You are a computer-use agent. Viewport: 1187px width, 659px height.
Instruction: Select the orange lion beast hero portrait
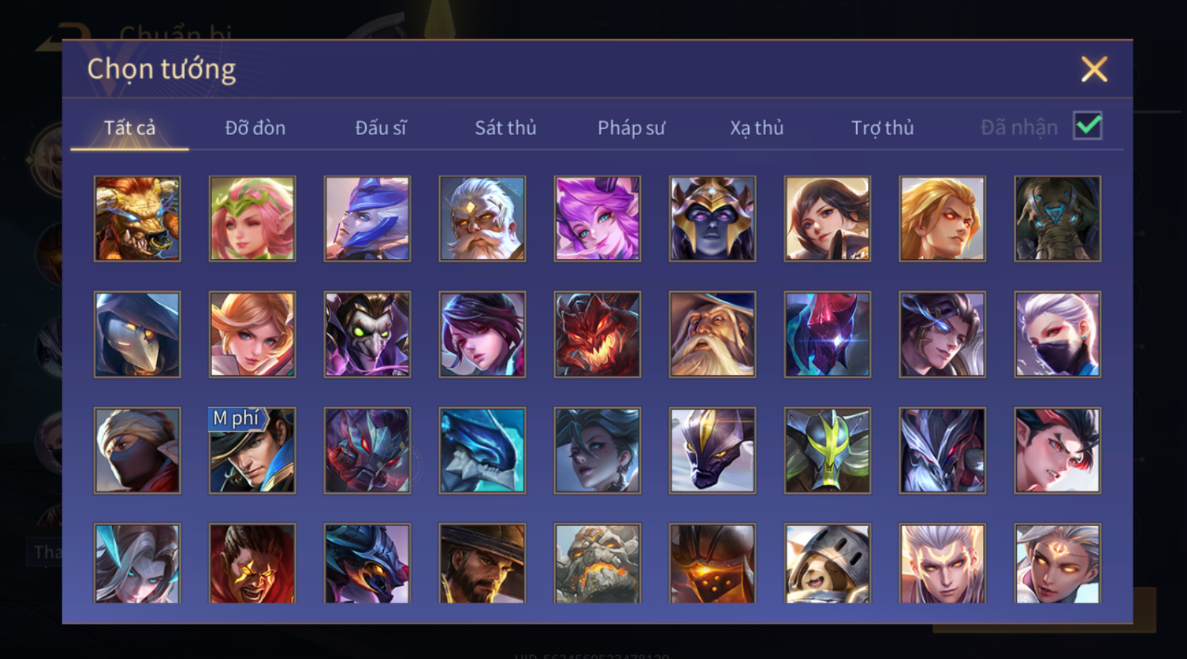[137, 219]
